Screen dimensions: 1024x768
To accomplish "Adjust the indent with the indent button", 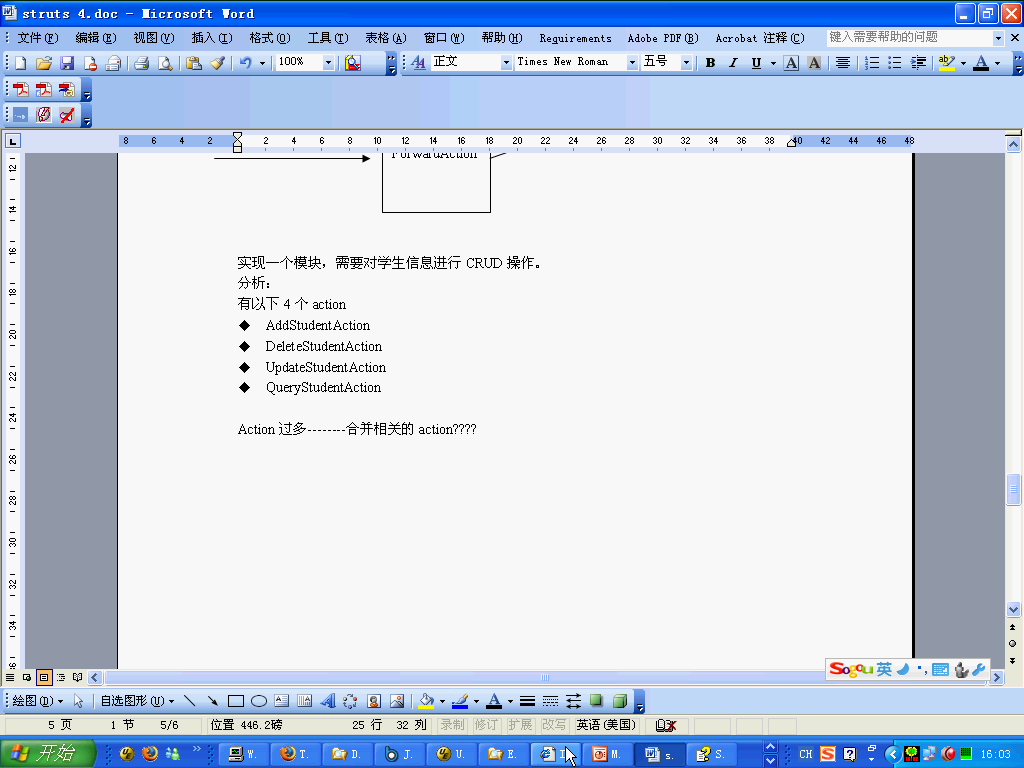I will (918, 63).
